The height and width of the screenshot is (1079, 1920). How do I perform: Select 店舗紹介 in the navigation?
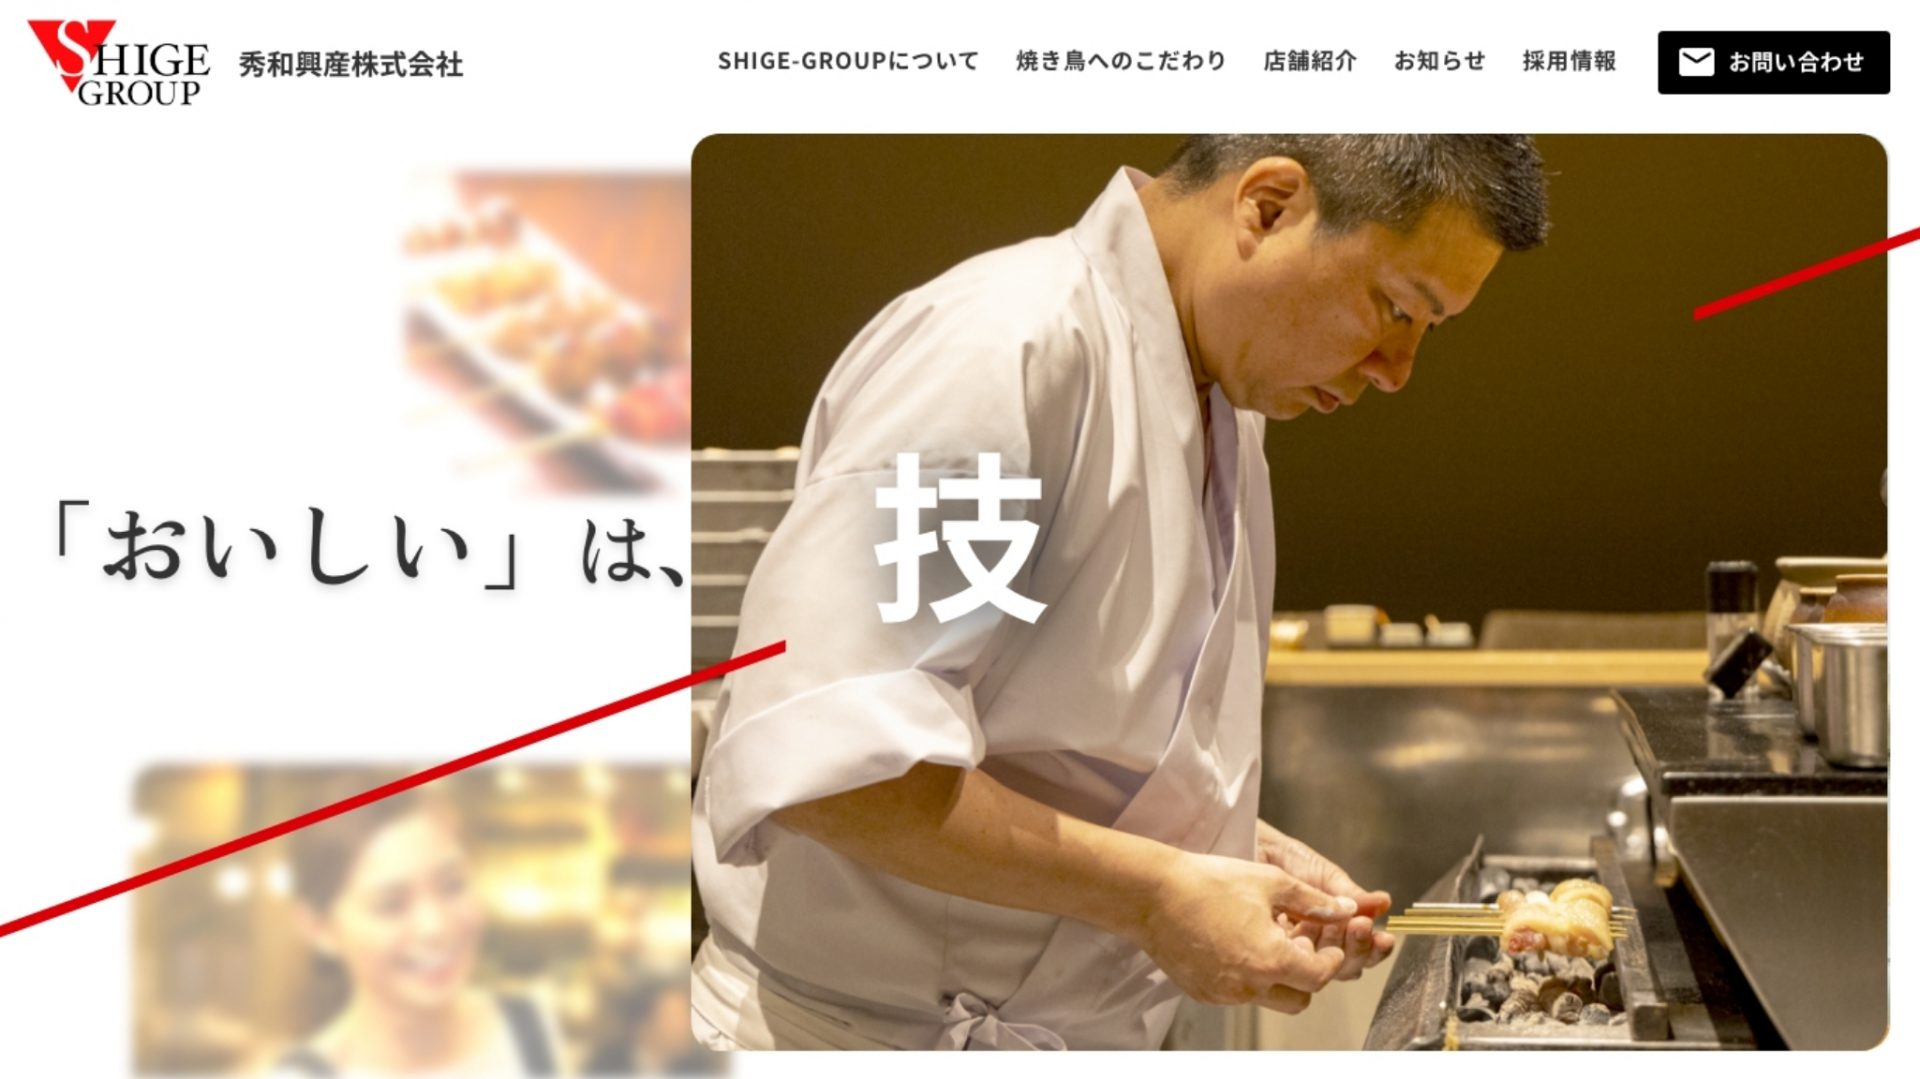1309,61
